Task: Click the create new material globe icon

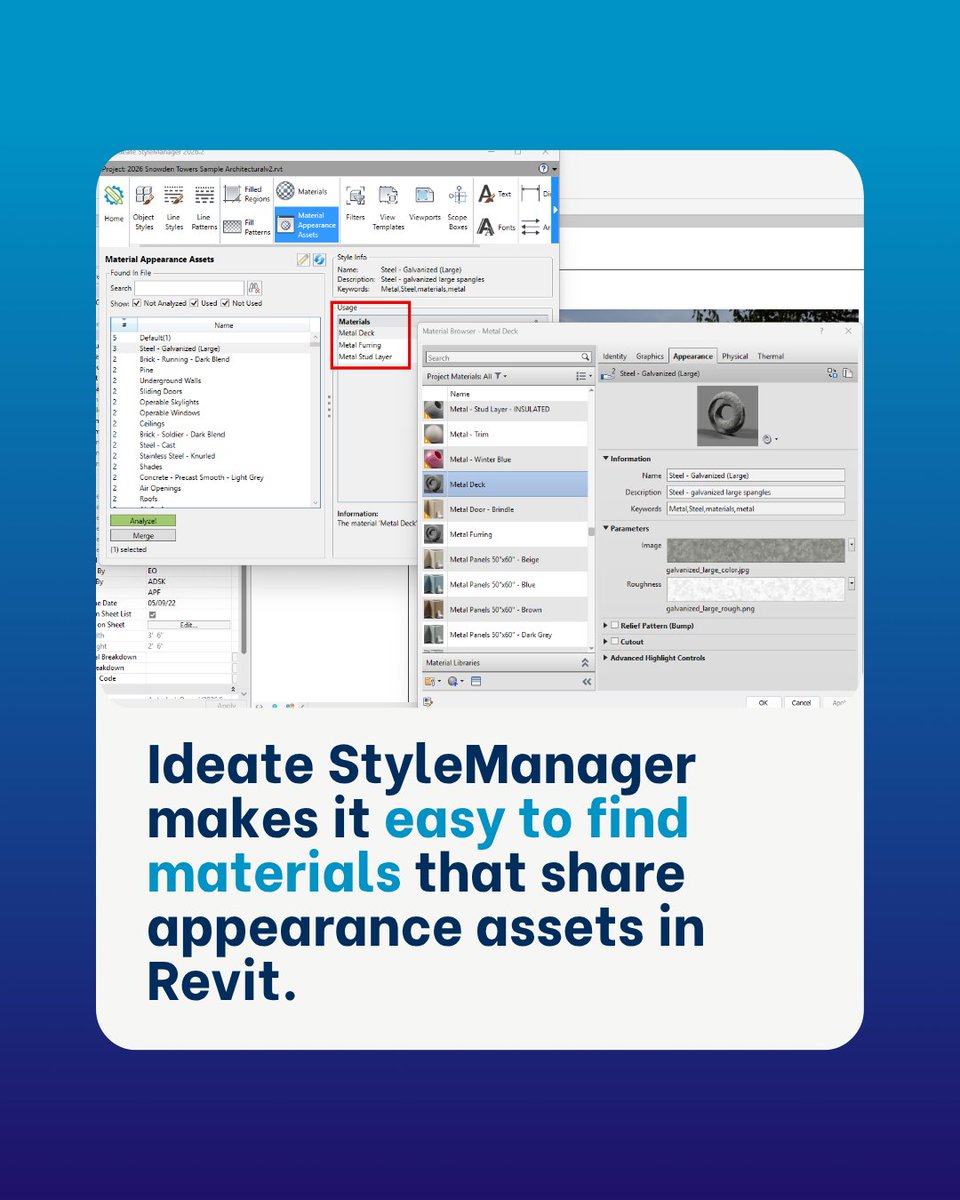Action: tap(455, 682)
